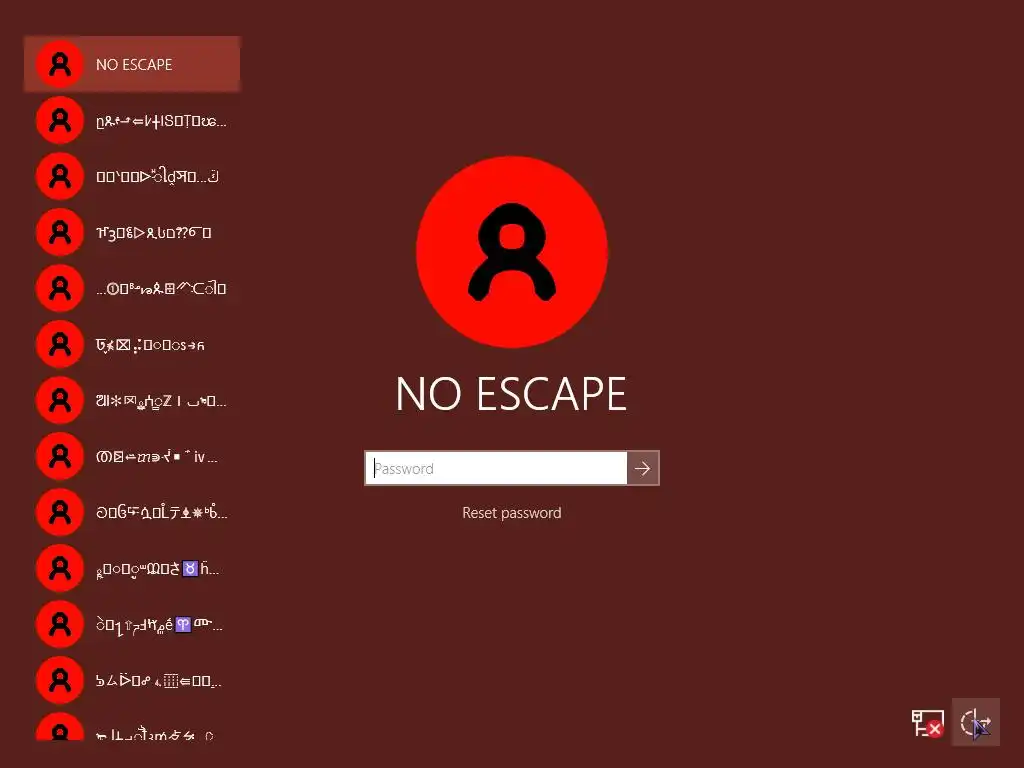Click the large red NO ESCAPE avatar
The height and width of the screenshot is (768, 1024).
pyautogui.click(x=512, y=252)
